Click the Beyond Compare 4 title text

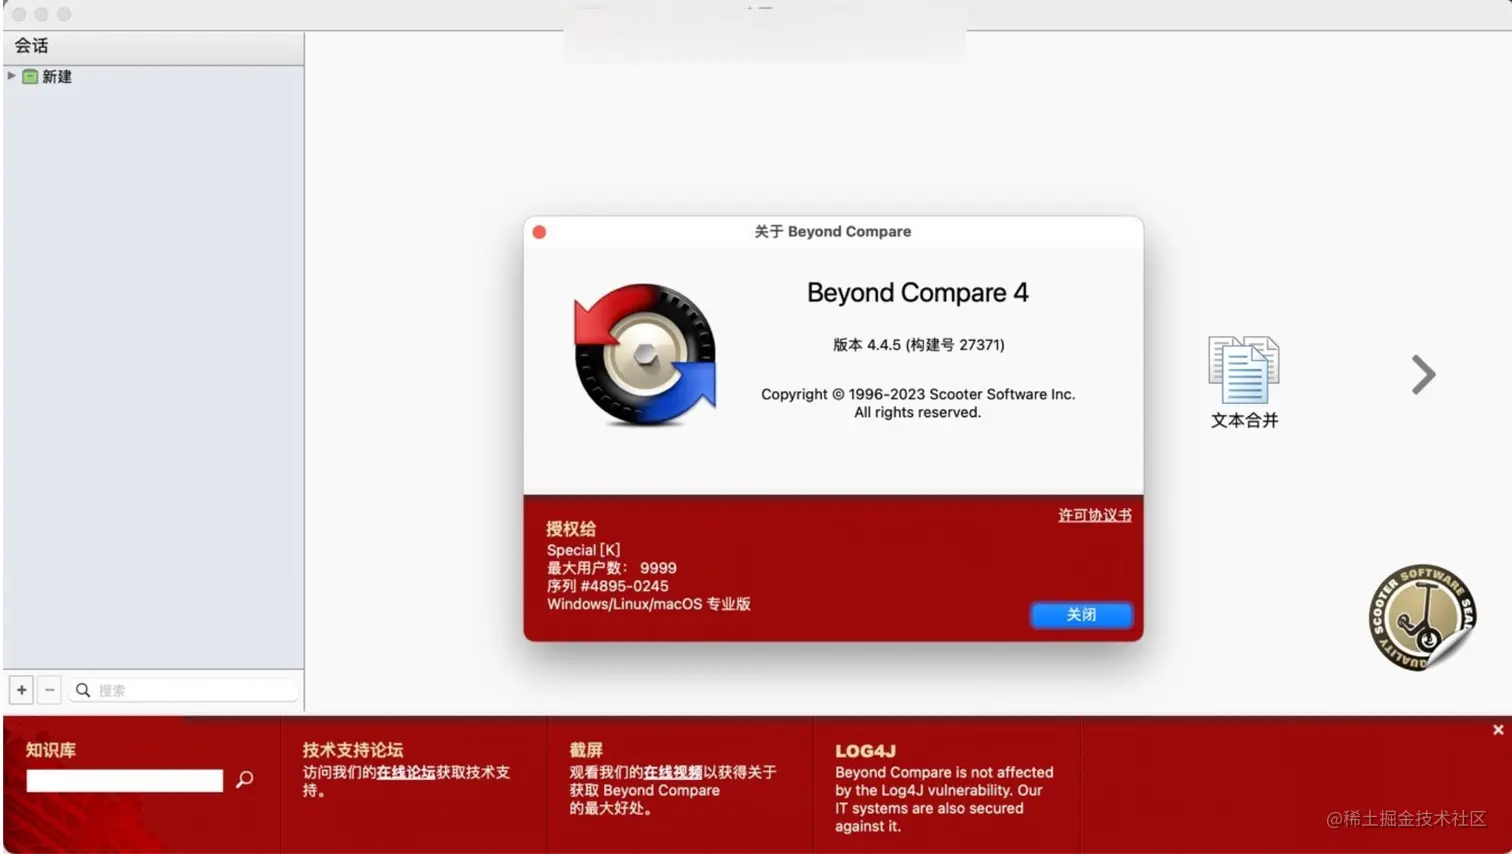pyautogui.click(x=918, y=293)
